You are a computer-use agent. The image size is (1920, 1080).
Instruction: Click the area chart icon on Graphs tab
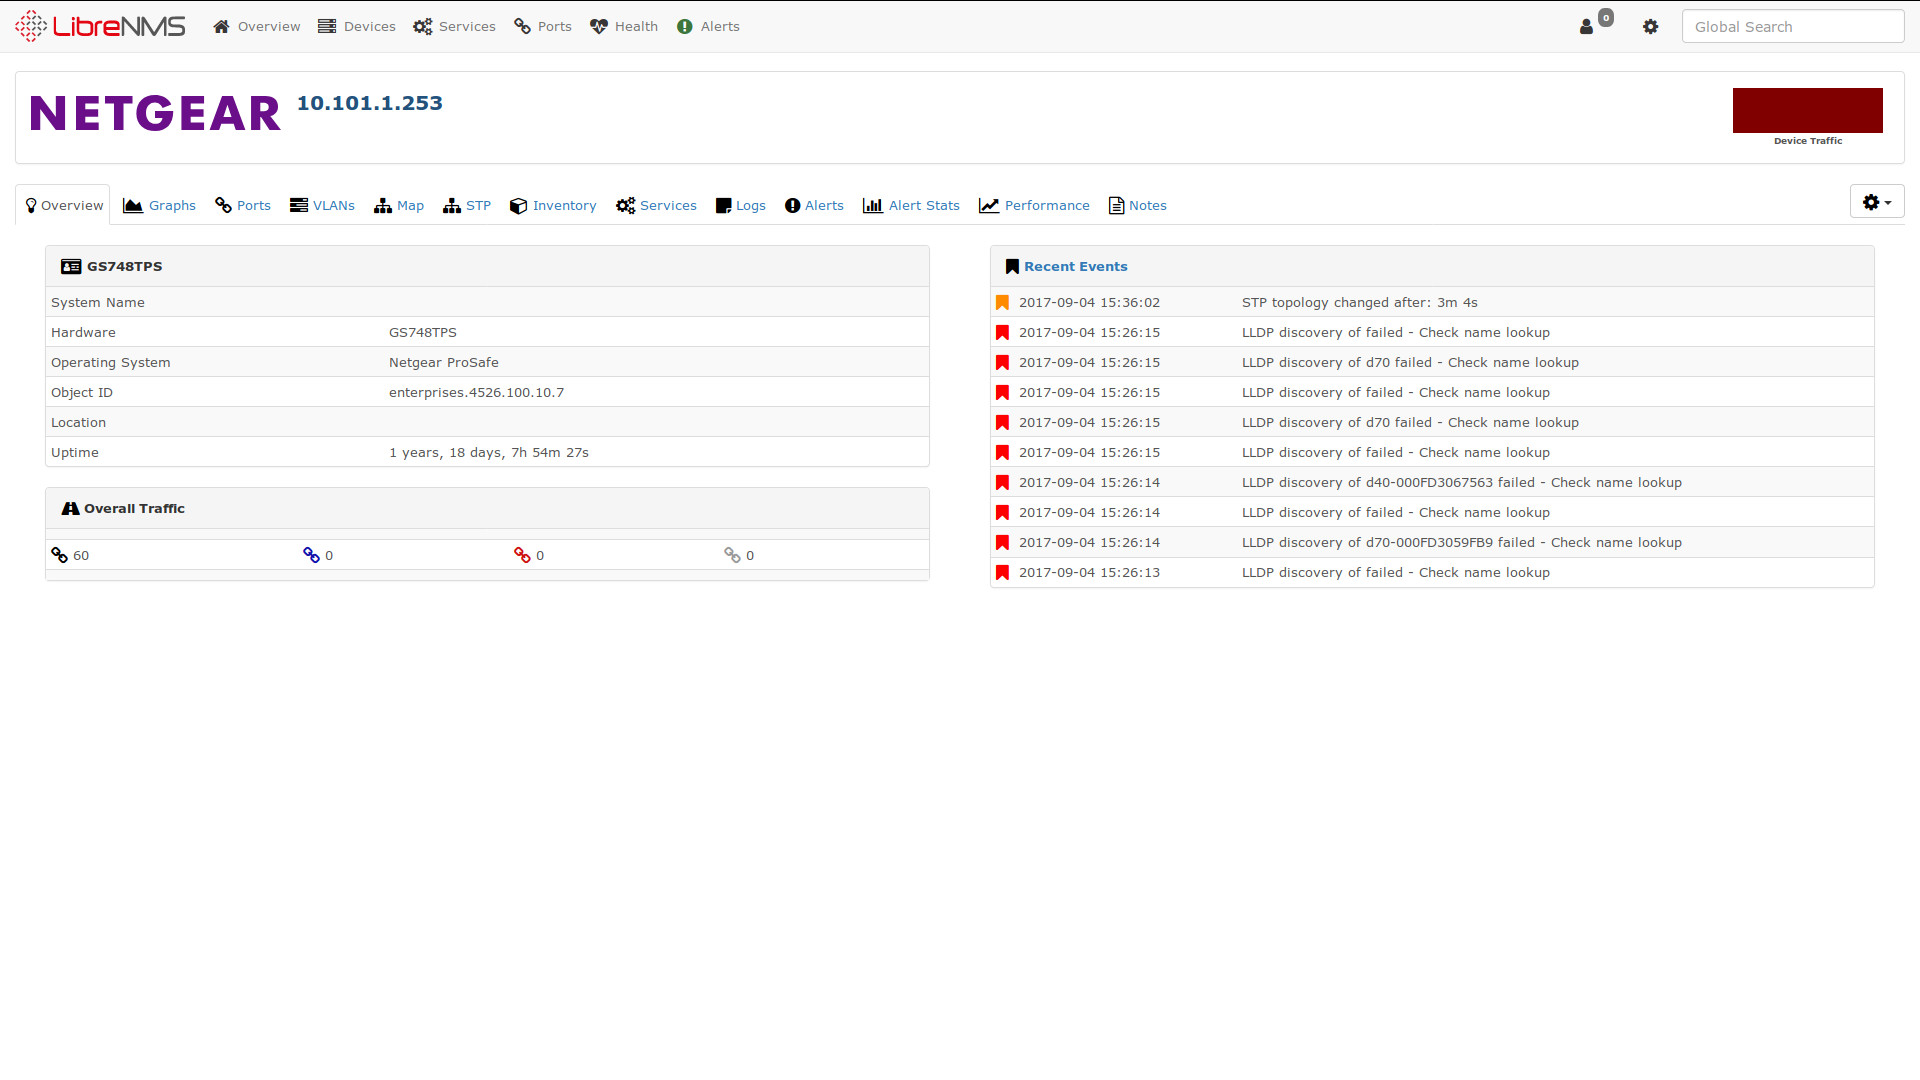(x=133, y=205)
